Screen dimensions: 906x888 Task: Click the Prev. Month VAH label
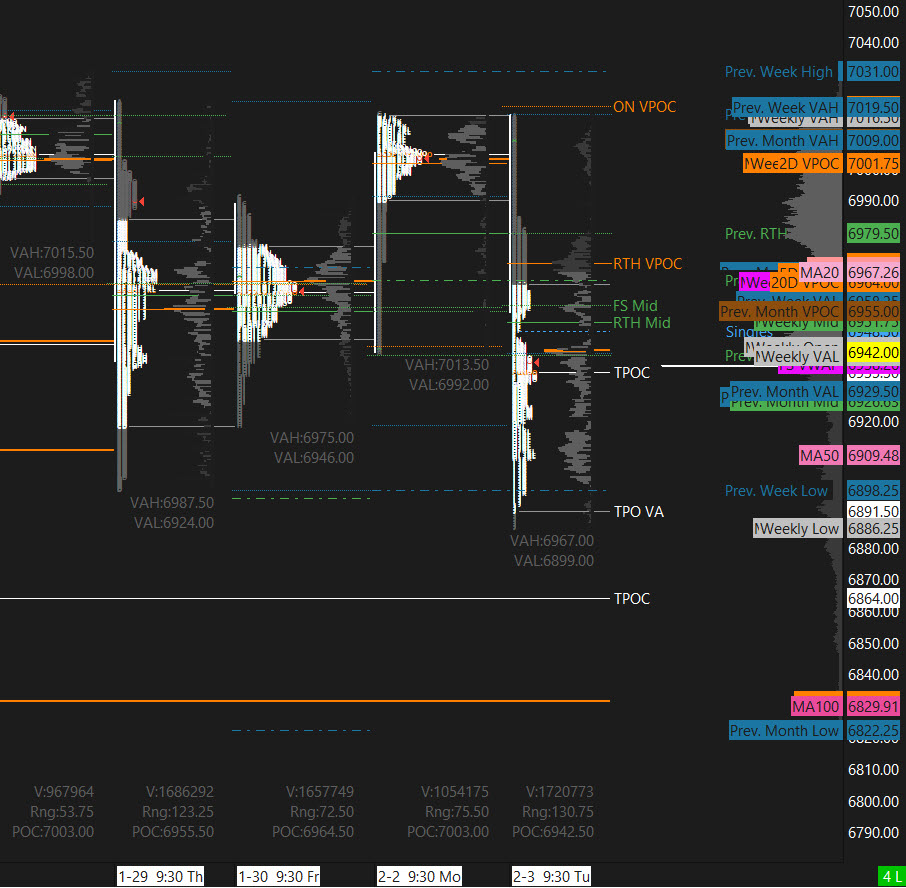(x=783, y=141)
